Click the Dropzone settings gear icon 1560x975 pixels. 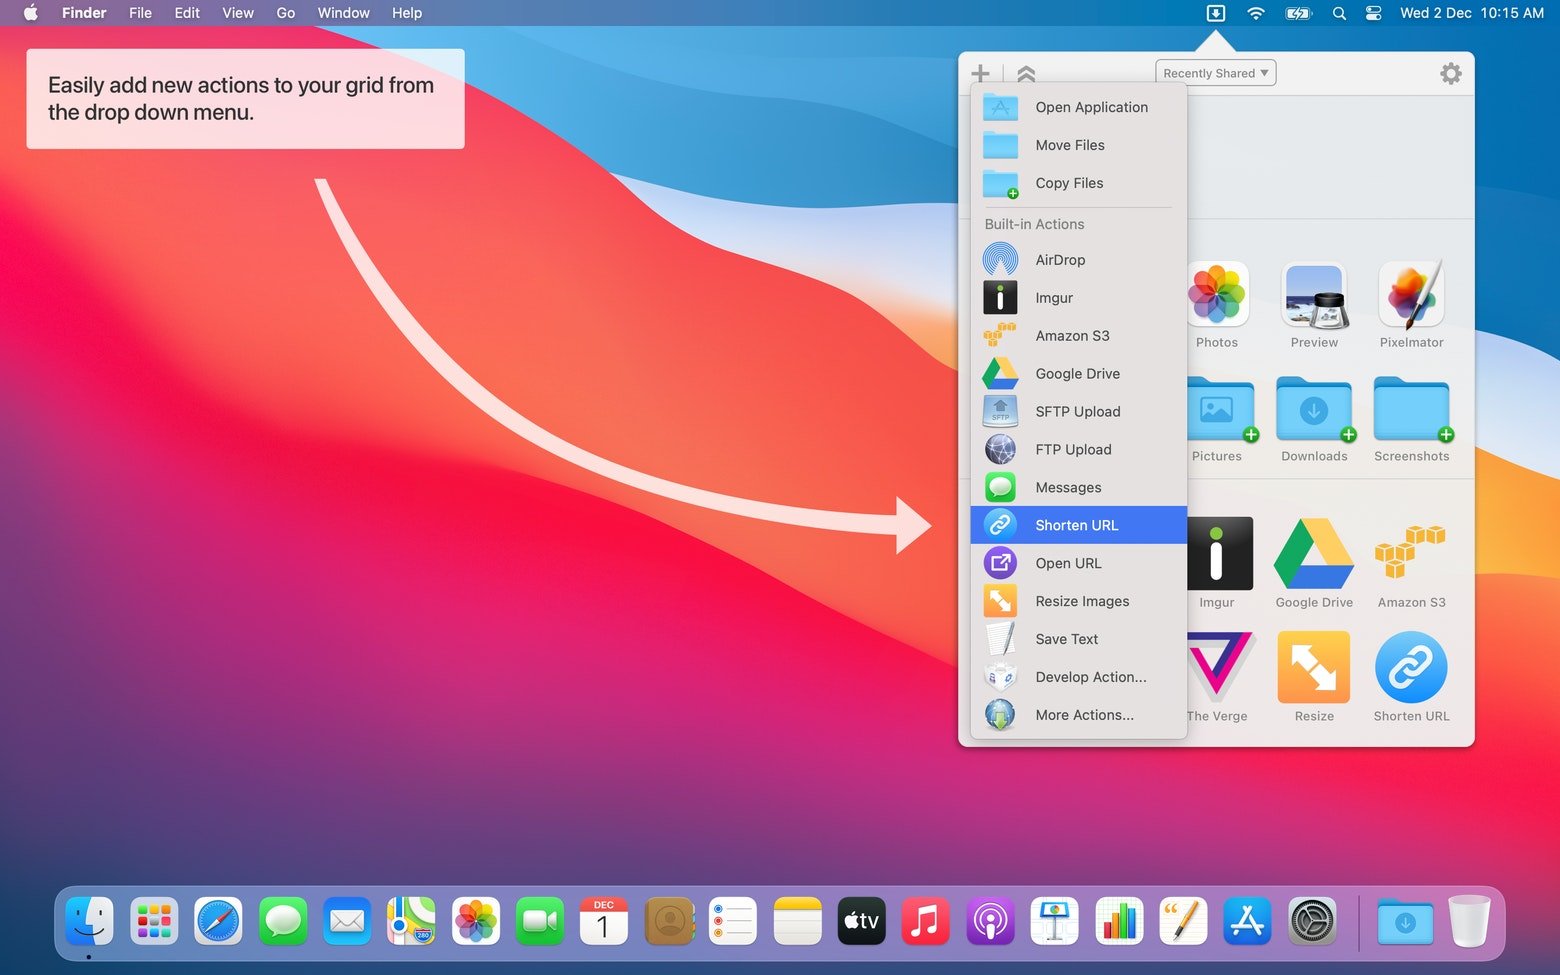[1450, 74]
